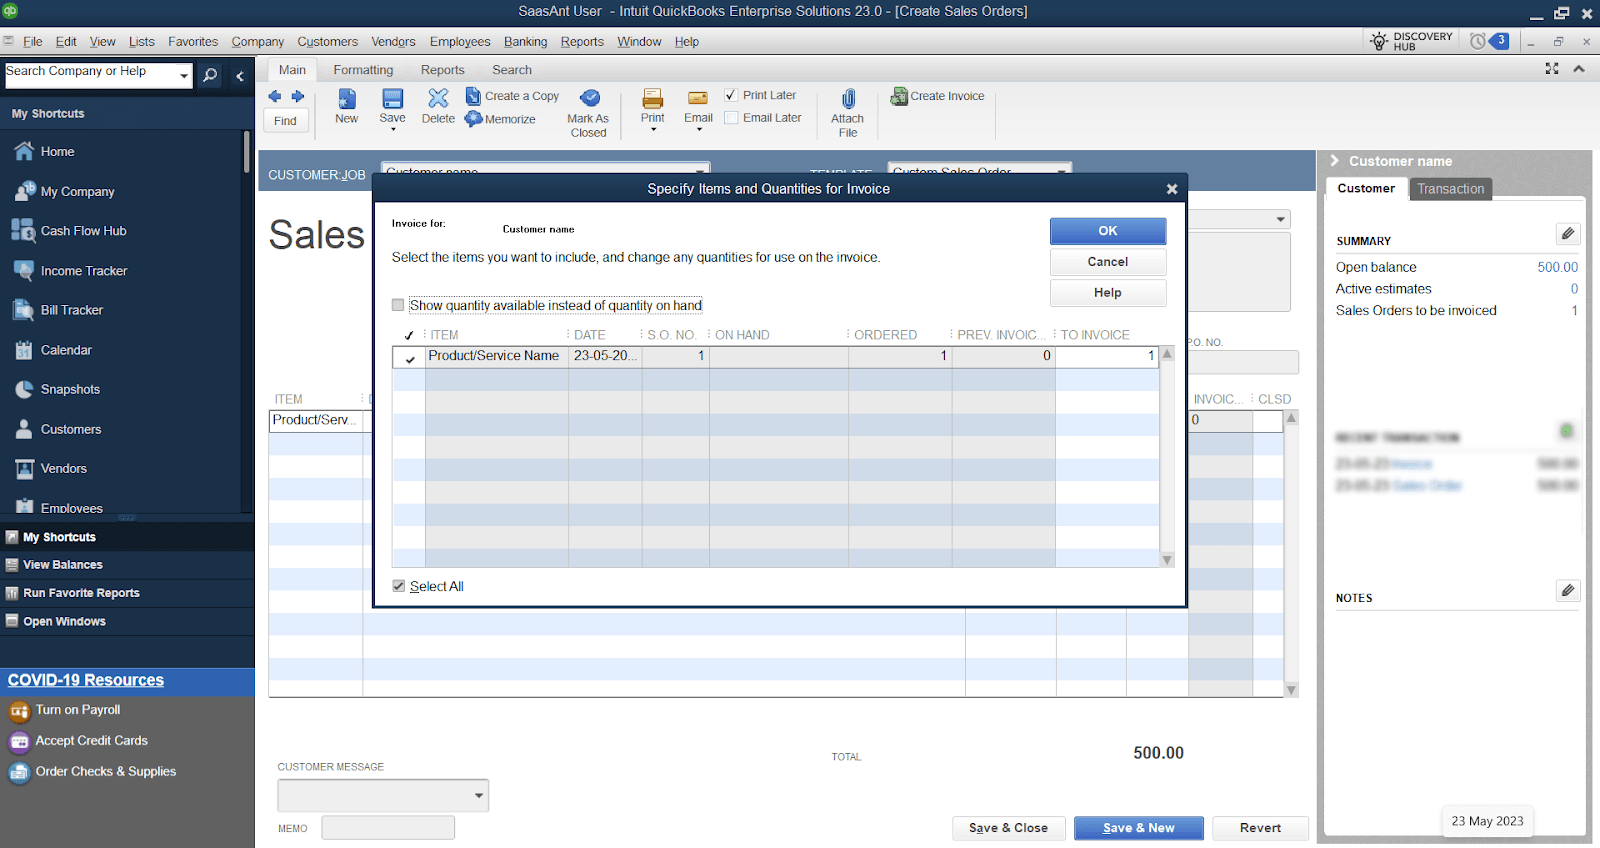This screenshot has width=1600, height=848.
Task: Toggle Email Later checkbox
Action: [x=731, y=117]
